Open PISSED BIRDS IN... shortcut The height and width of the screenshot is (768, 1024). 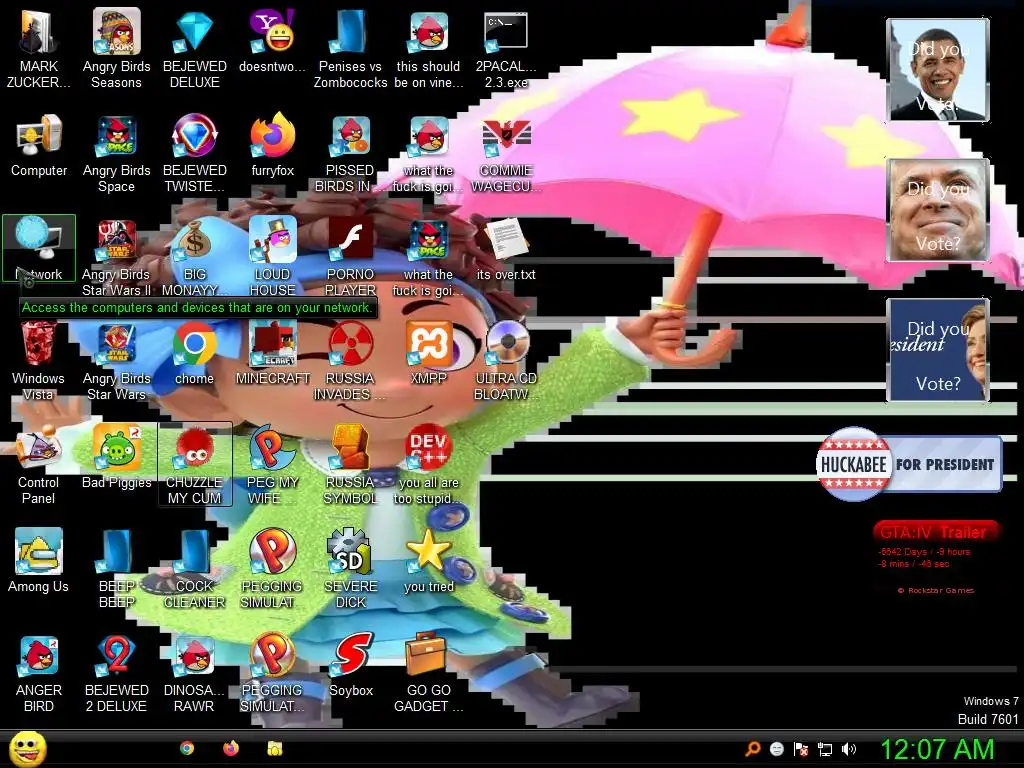[351, 153]
